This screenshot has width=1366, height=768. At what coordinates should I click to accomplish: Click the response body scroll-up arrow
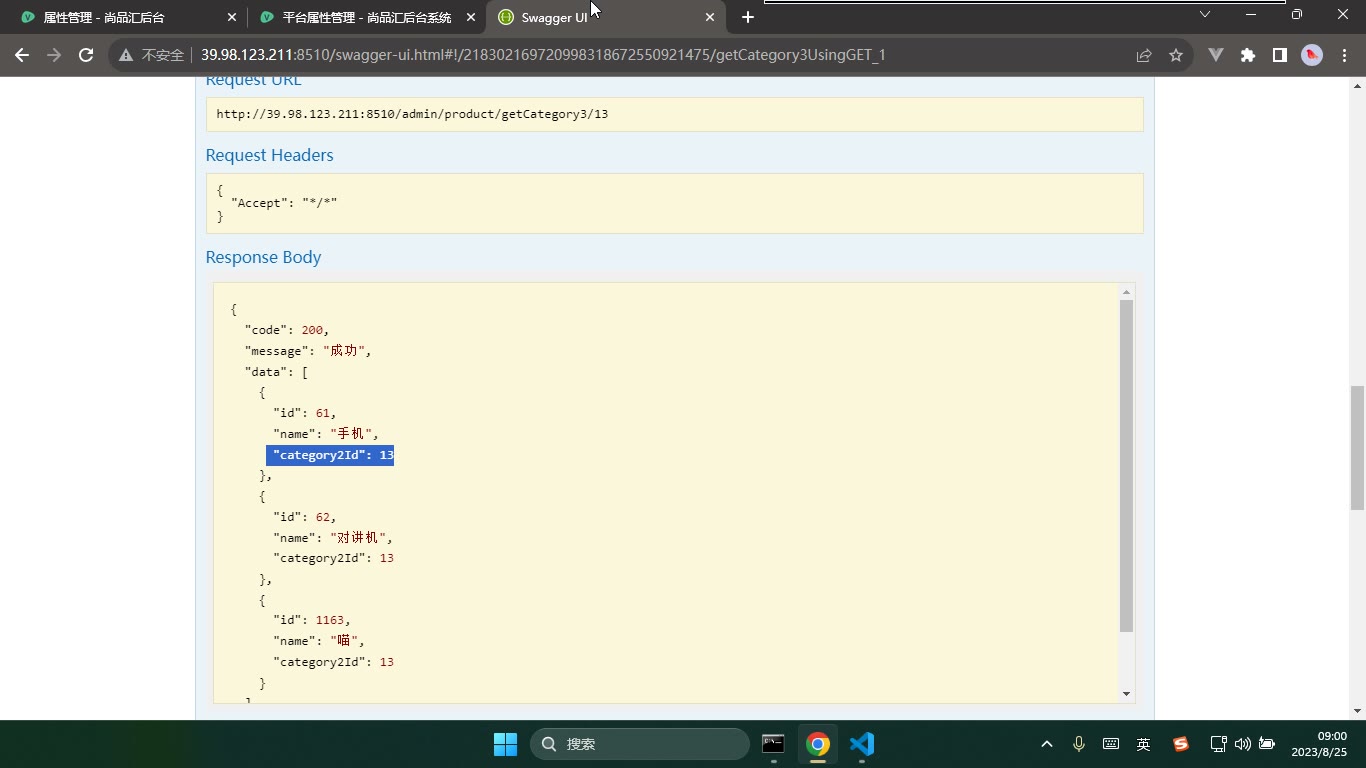click(x=1126, y=292)
